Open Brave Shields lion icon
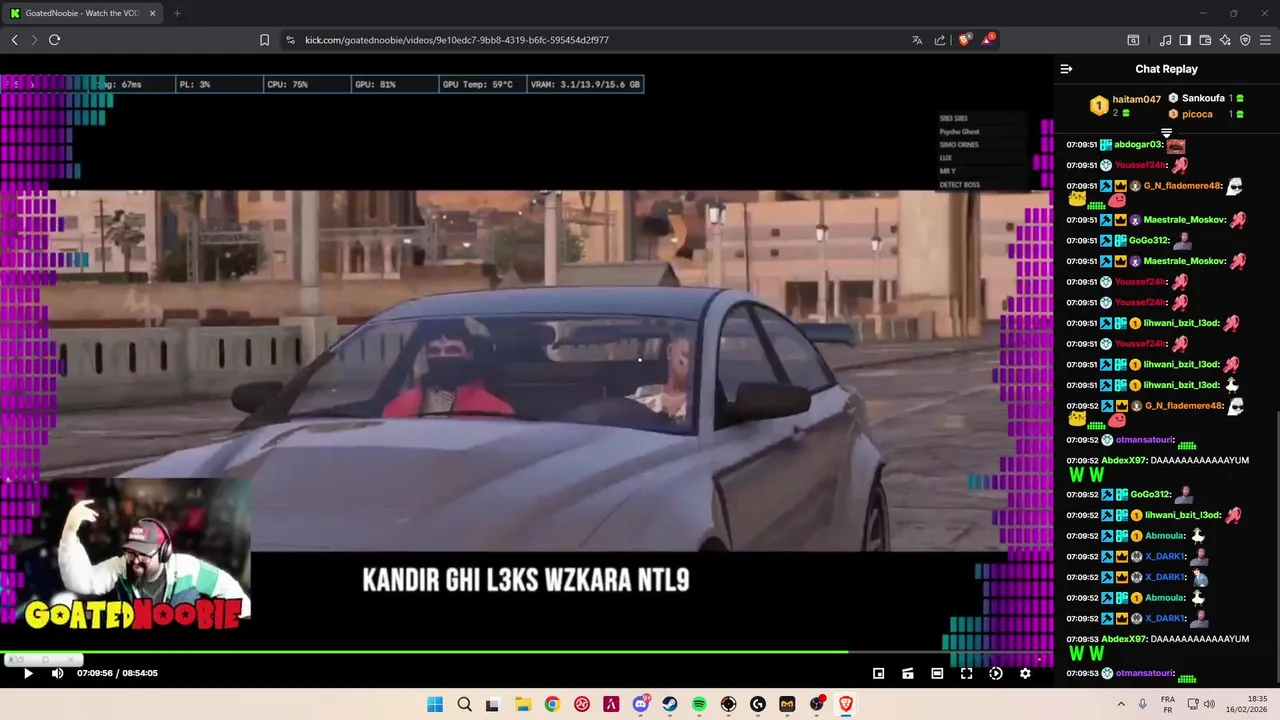1280x720 pixels. tap(964, 40)
